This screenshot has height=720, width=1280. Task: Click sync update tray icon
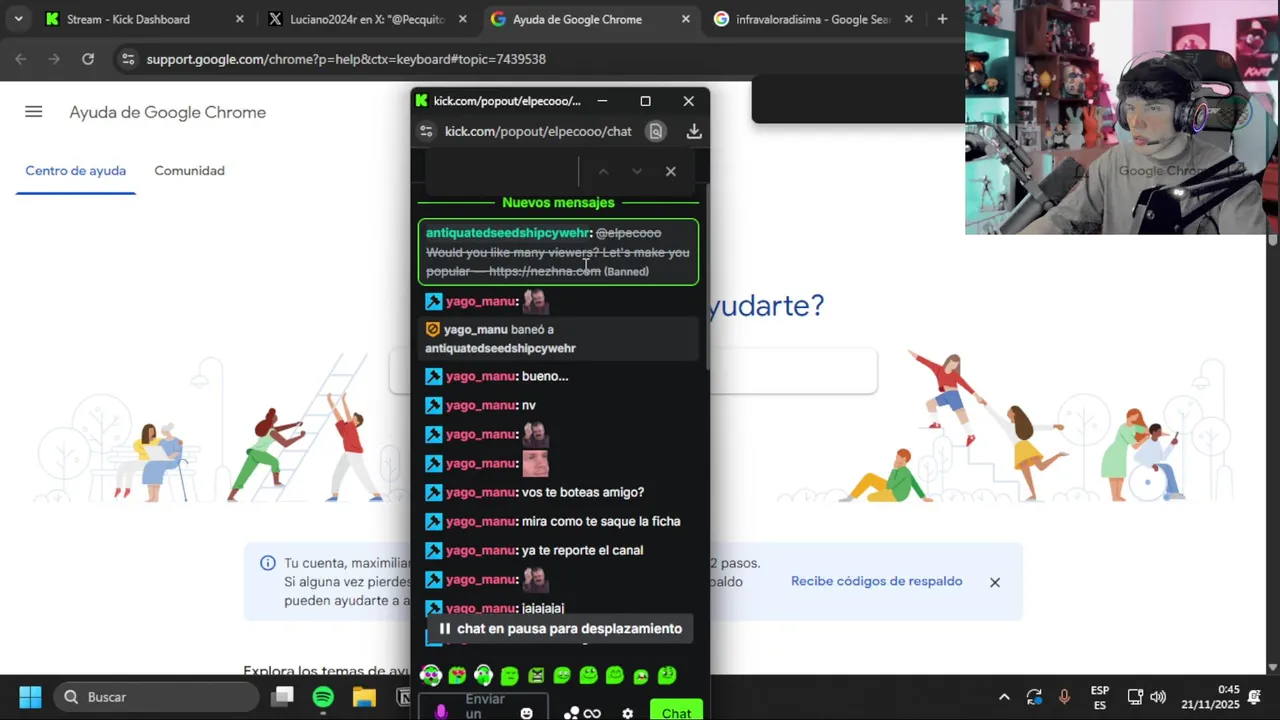tap(1034, 697)
